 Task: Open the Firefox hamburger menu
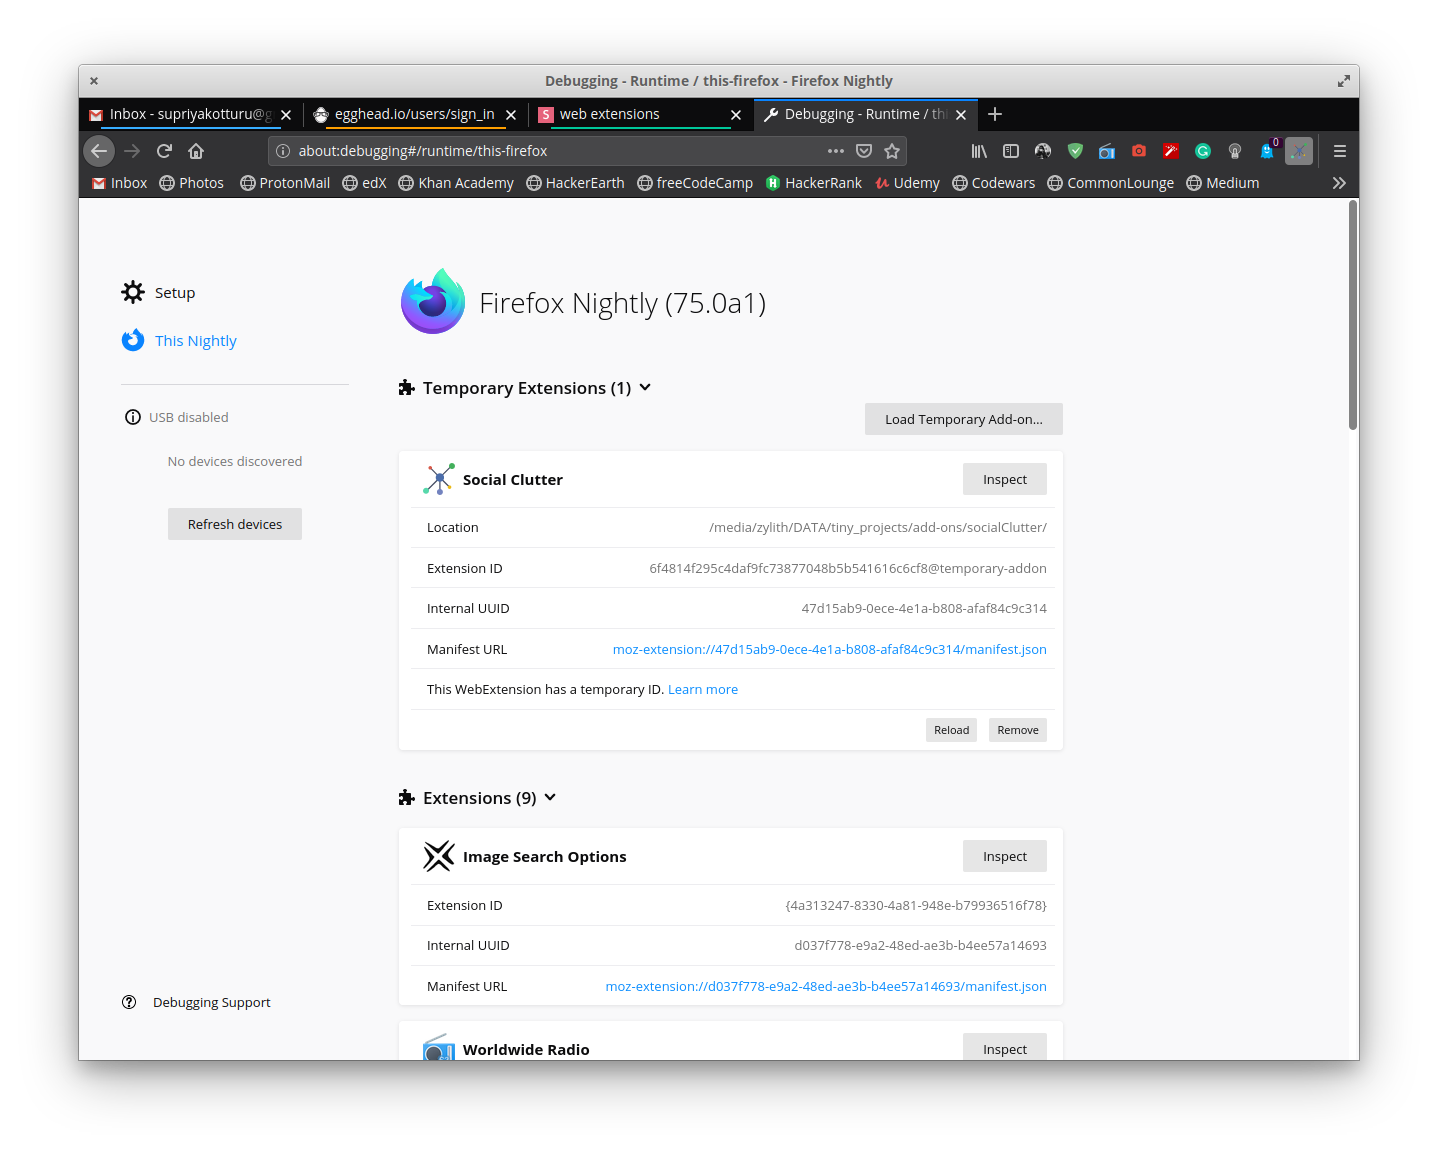1340,151
